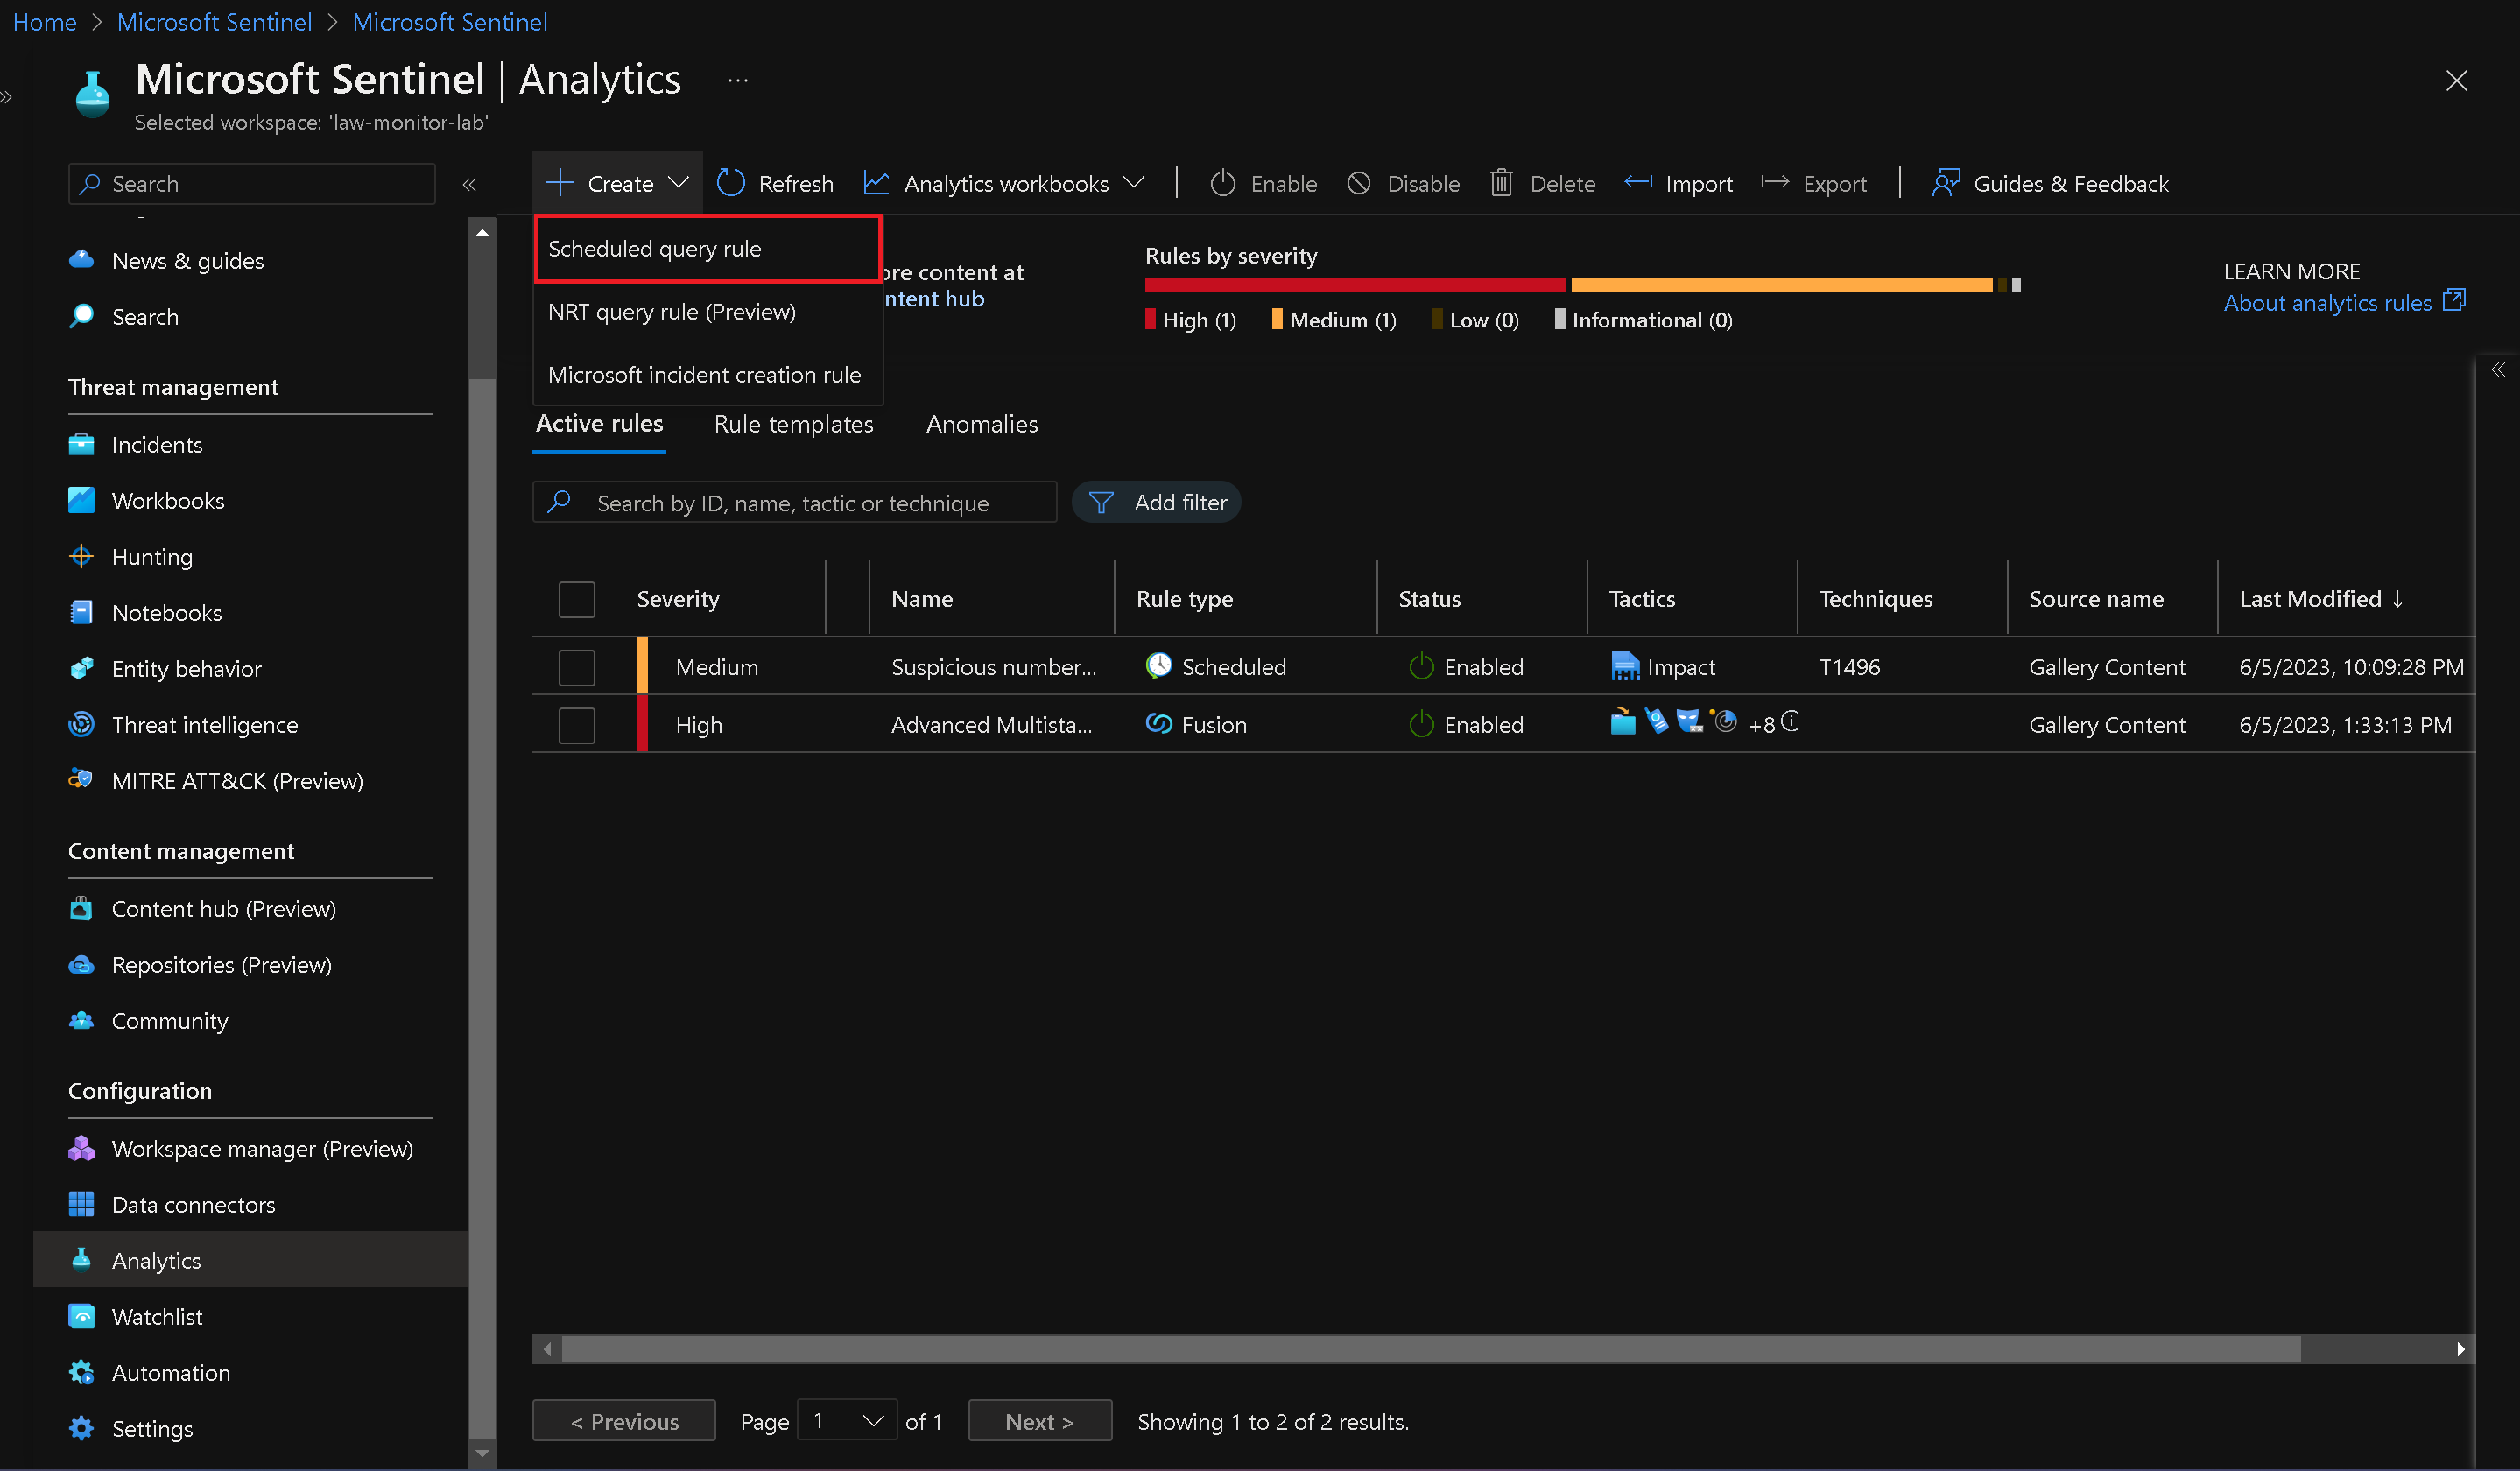
Task: Click Add filter button
Action: [x=1156, y=502]
